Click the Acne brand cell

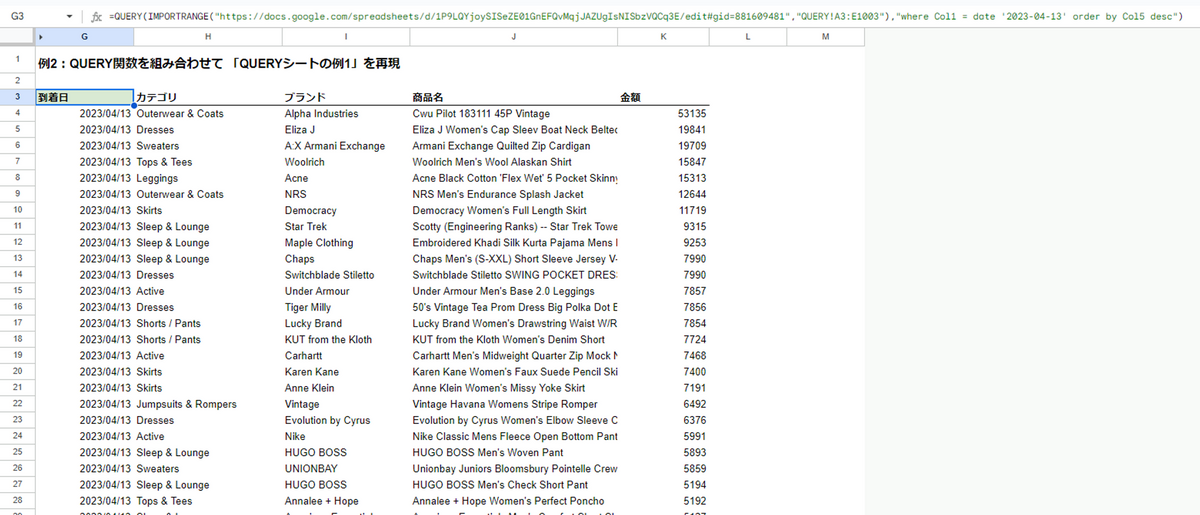click(x=345, y=178)
